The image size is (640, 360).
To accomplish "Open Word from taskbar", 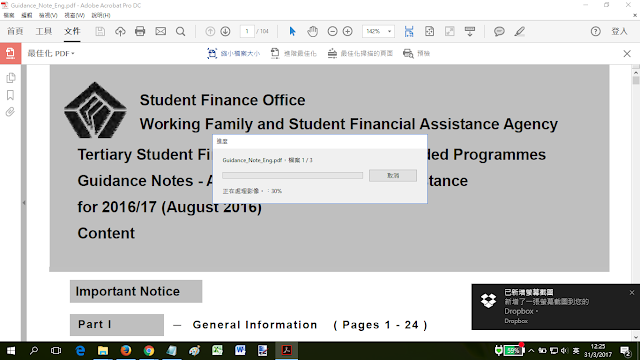I will [240, 351].
